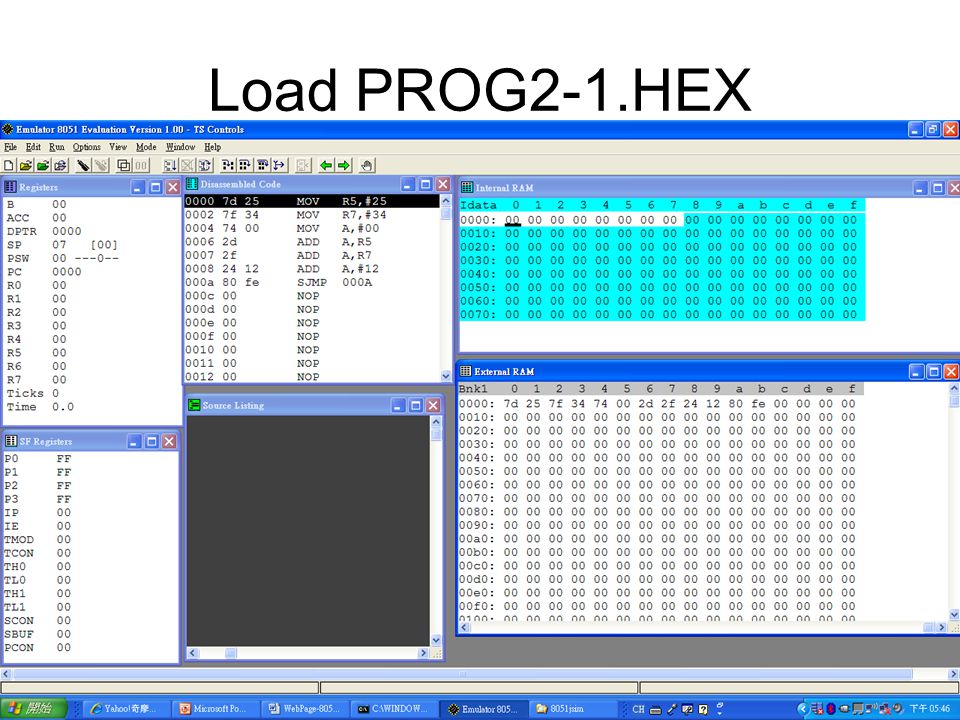Open the Edit menu
The height and width of the screenshot is (720, 960).
33,147
